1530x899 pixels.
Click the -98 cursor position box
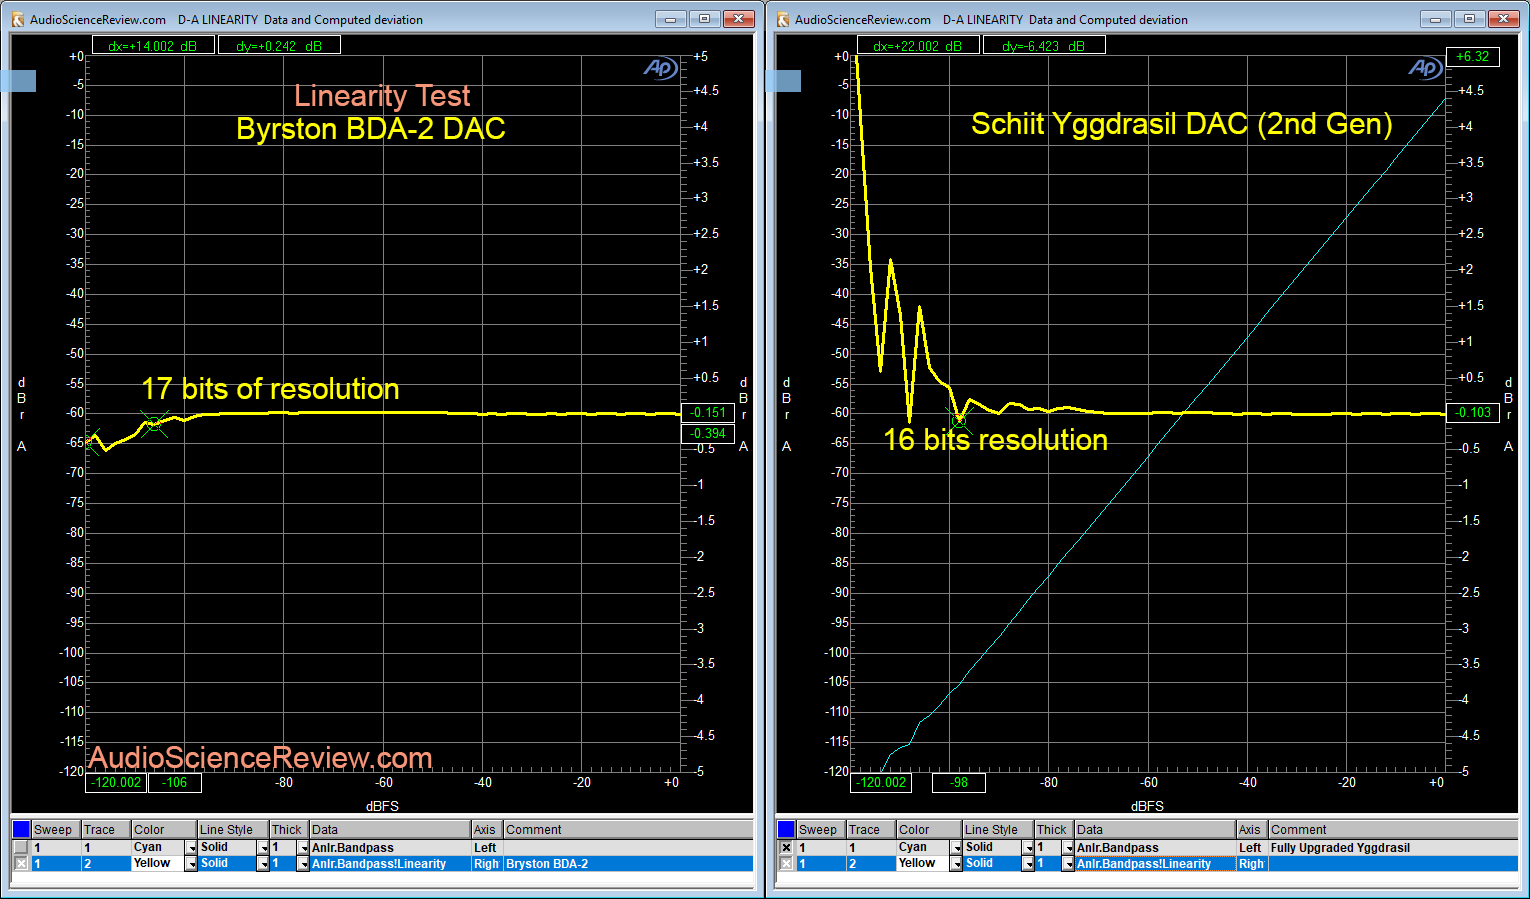(959, 782)
